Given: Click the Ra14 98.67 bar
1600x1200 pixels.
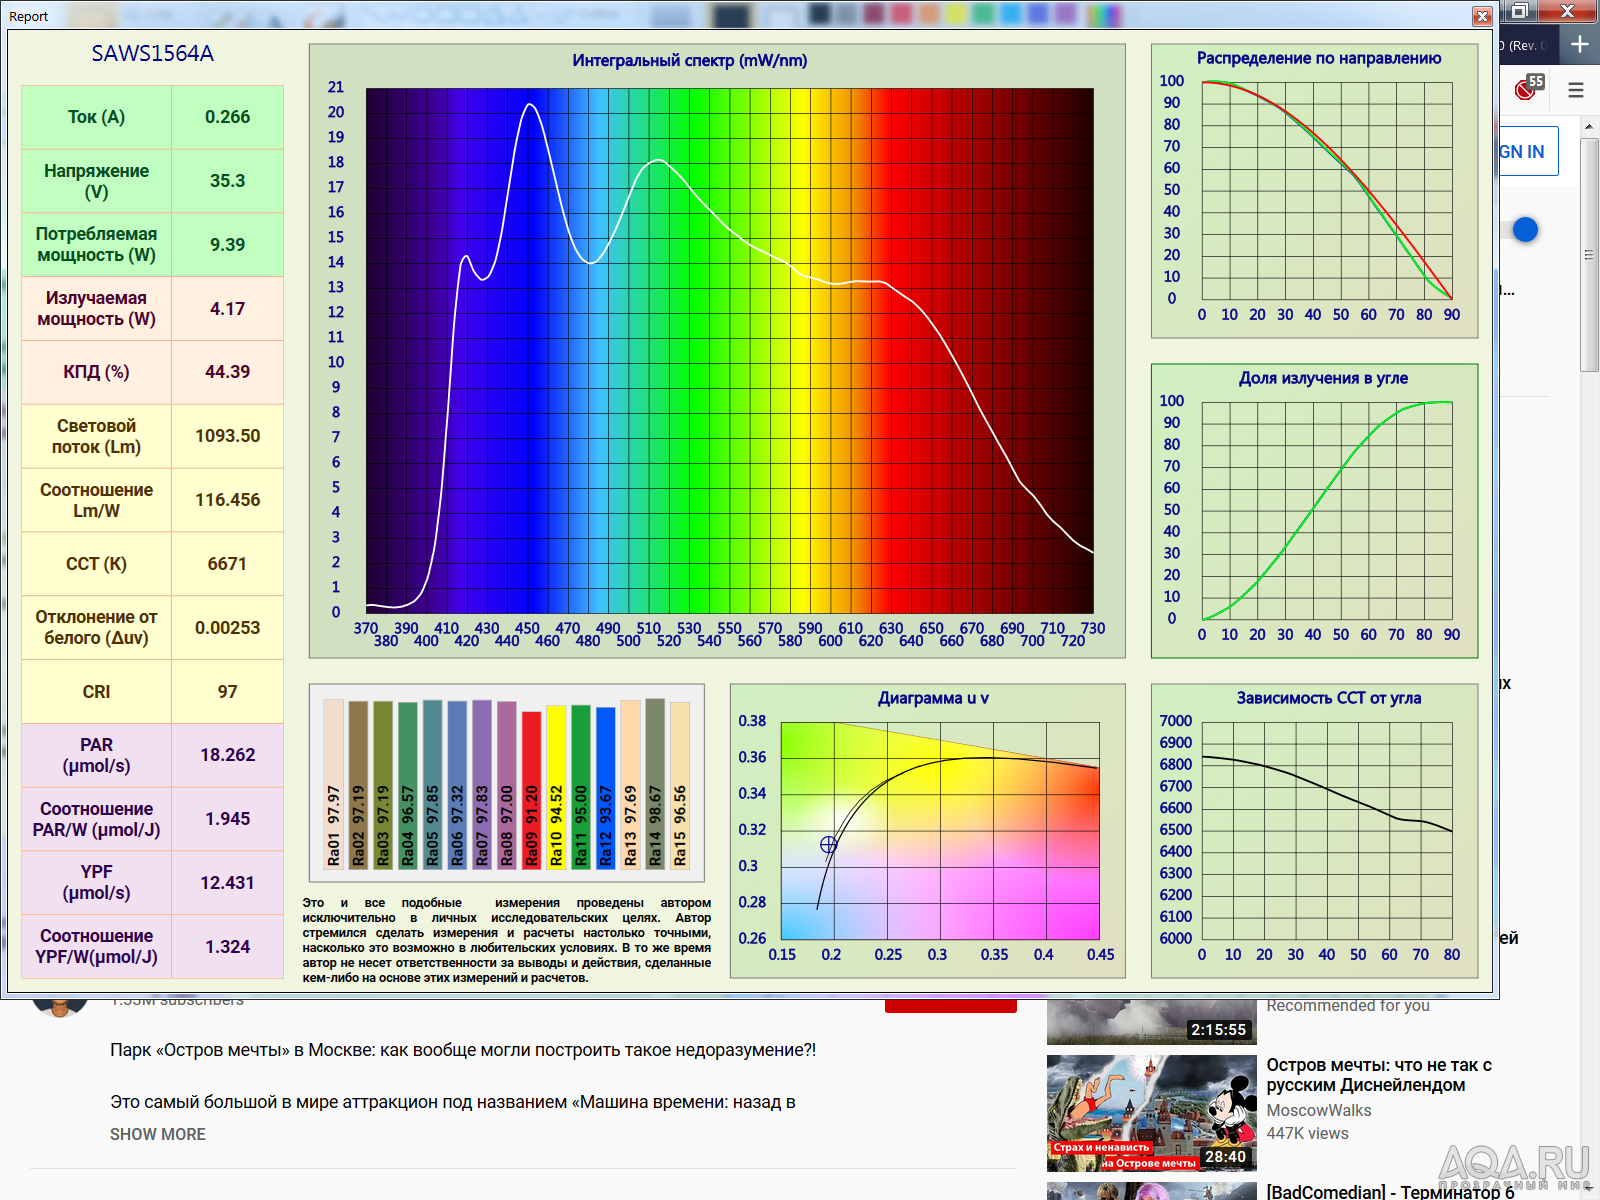Looking at the screenshot, I should point(655,783).
